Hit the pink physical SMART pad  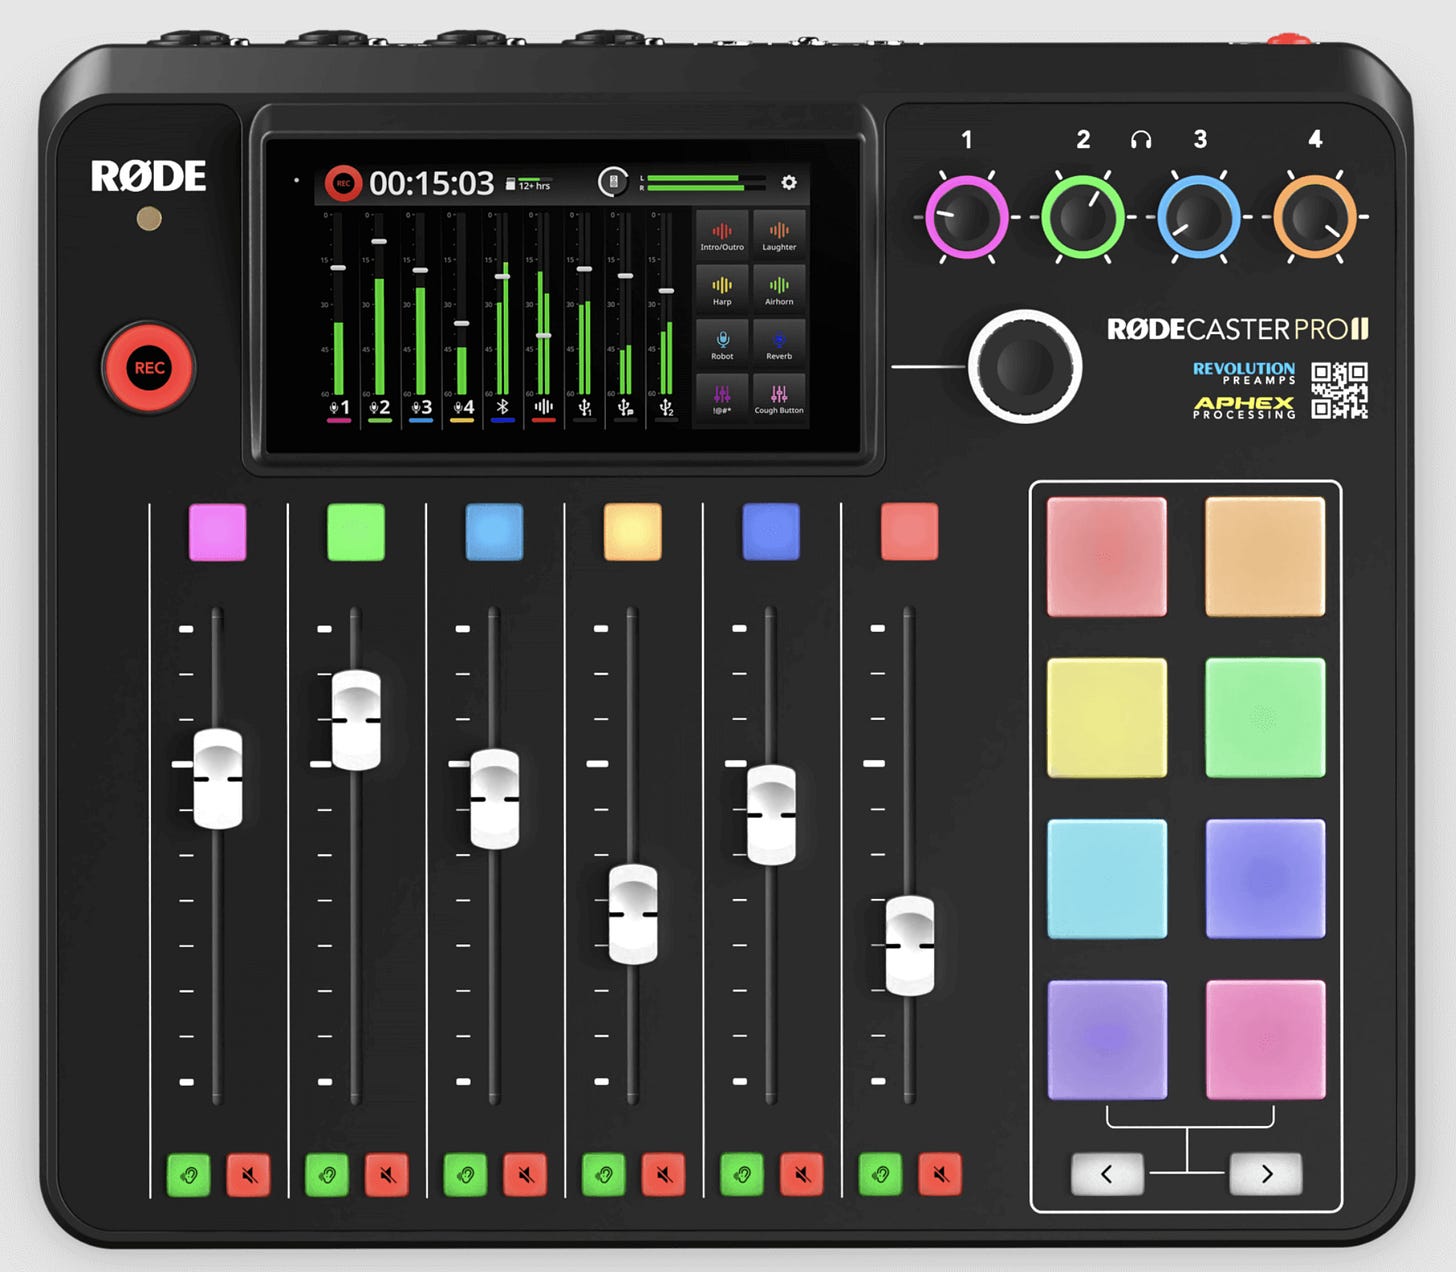pyautogui.click(x=1265, y=1040)
